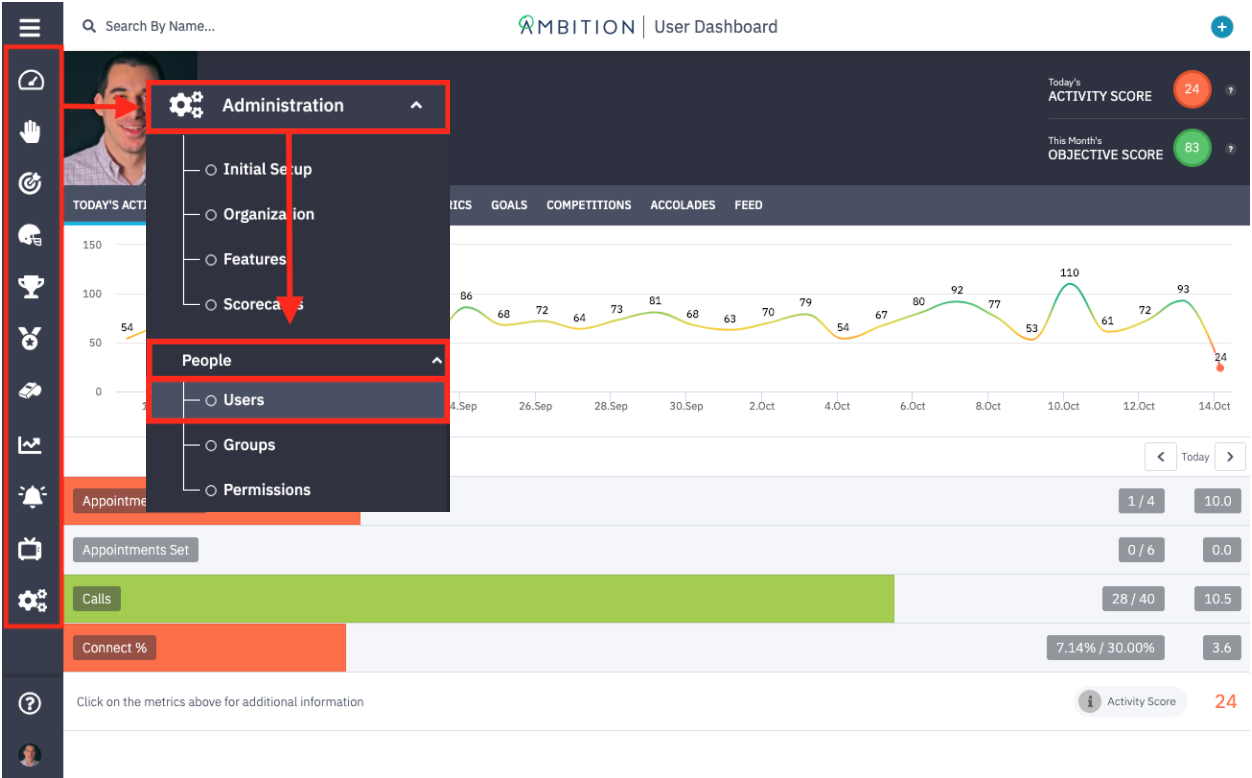Viewport: 1252px width, 778px height.
Task: Go to next day arrow
Action: click(x=1230, y=457)
